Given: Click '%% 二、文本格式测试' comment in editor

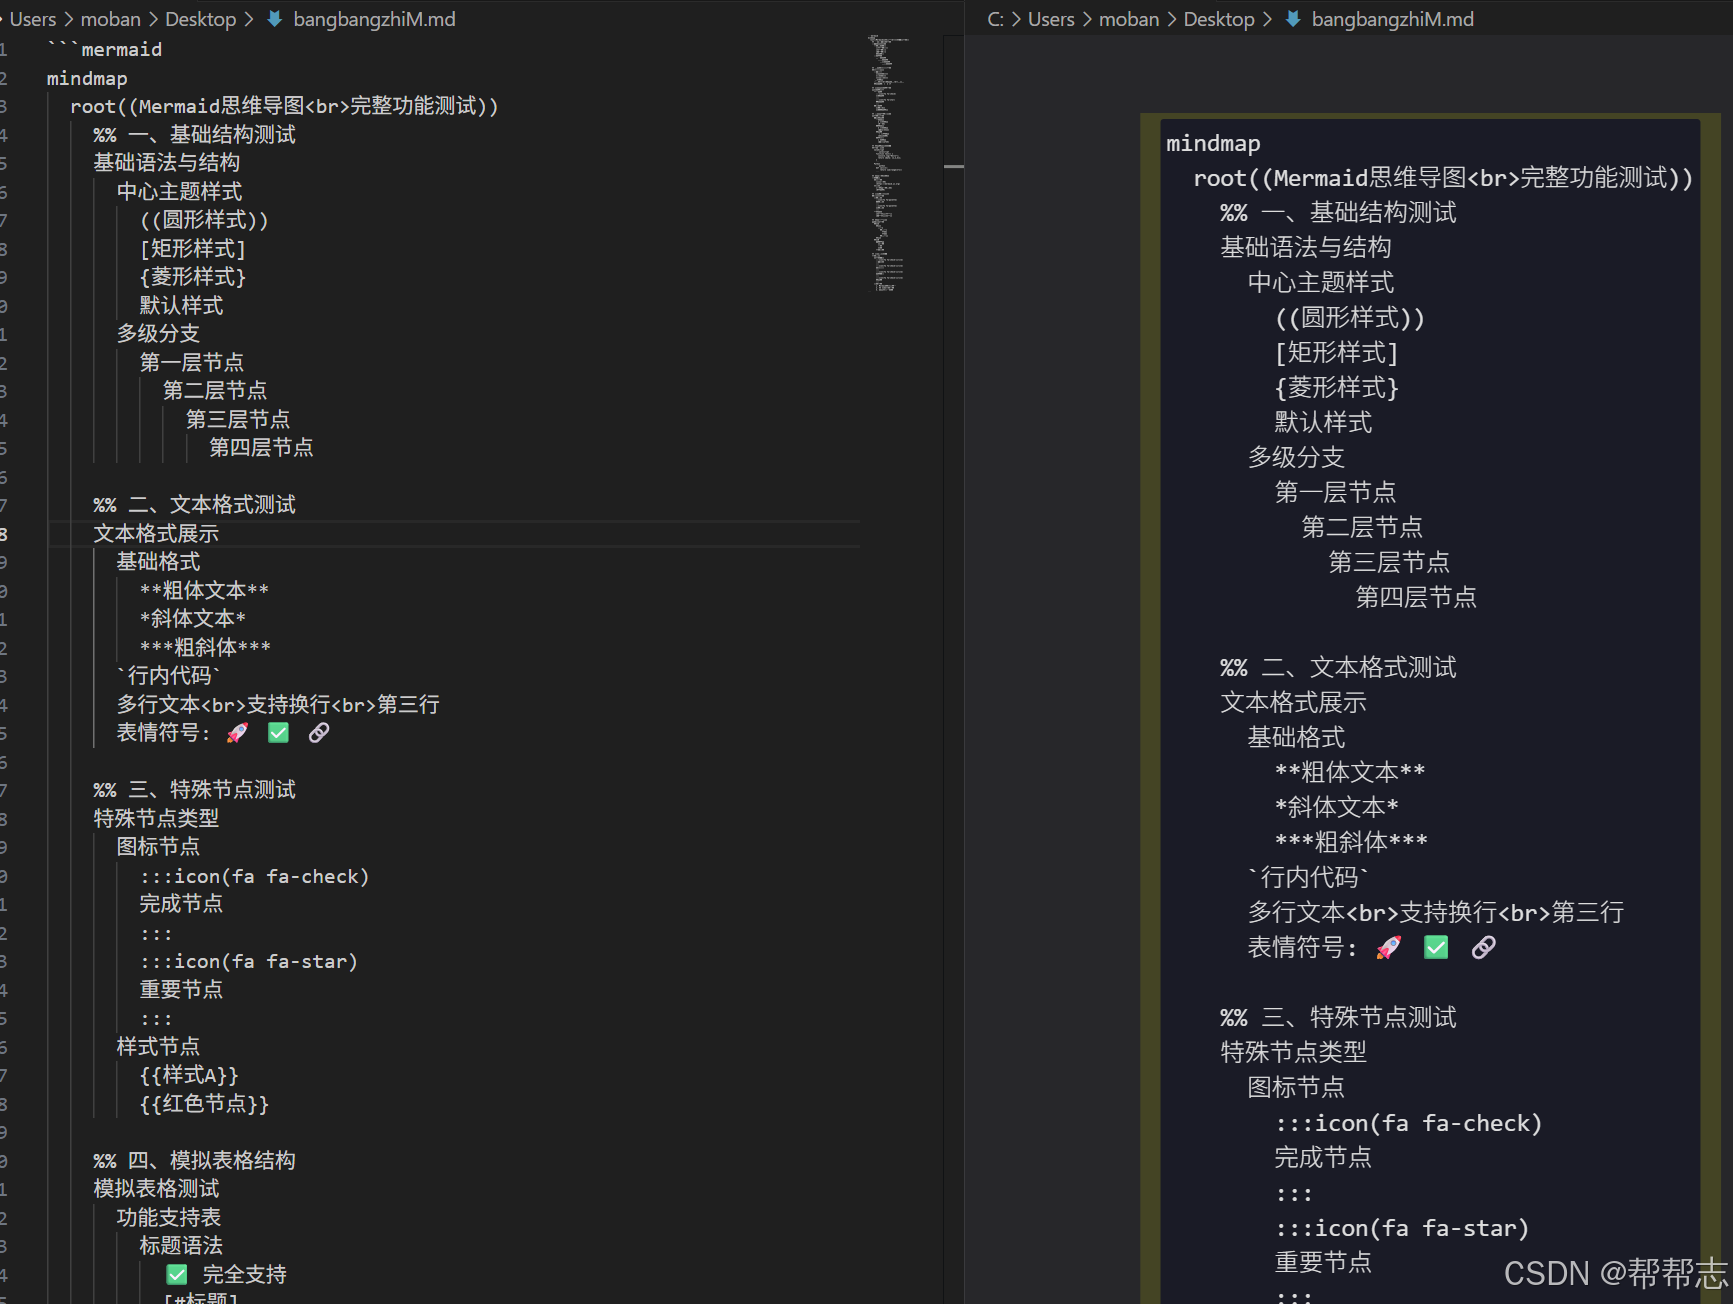Looking at the screenshot, I should coord(194,504).
